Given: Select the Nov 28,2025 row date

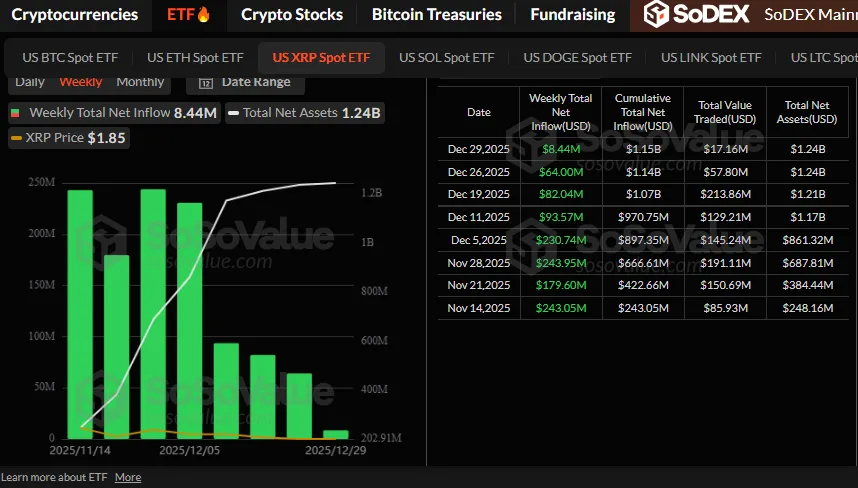Looking at the screenshot, I should pyautogui.click(x=479, y=263).
